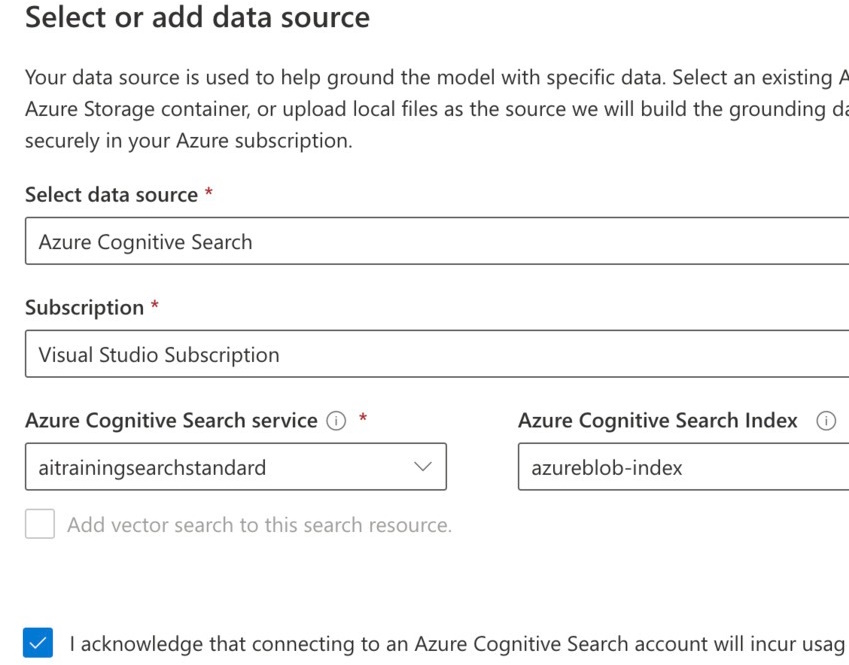Viewport: 849px width, 665px height.
Task: Click the 'I acknowledge' statement text
Action: [x=456, y=644]
